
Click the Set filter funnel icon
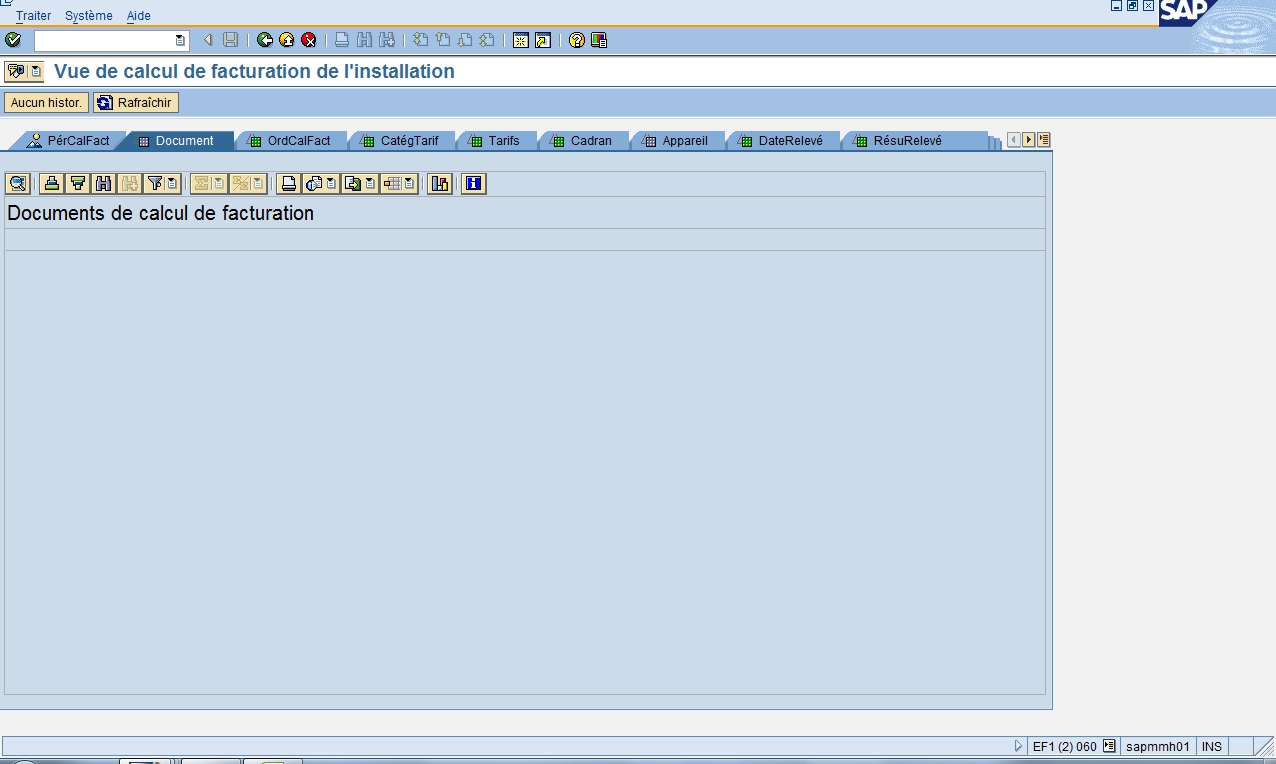pyautogui.click(x=155, y=183)
